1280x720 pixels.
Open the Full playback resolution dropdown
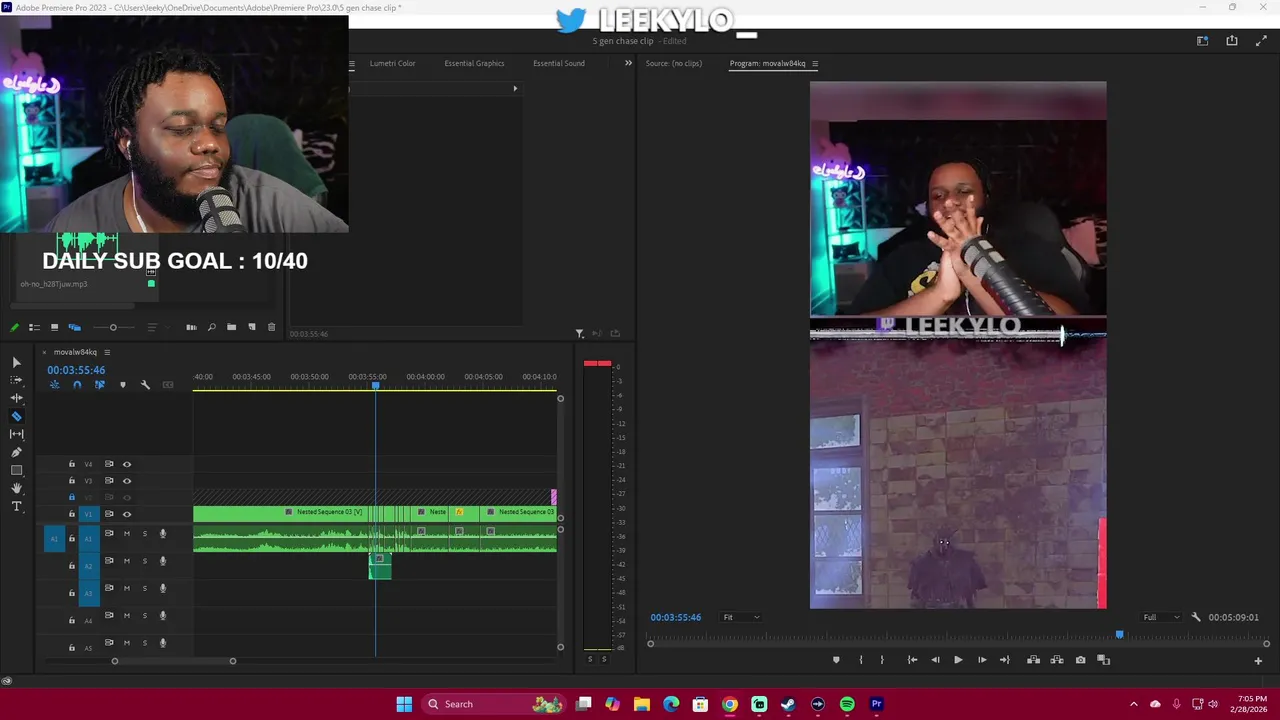(x=1162, y=617)
